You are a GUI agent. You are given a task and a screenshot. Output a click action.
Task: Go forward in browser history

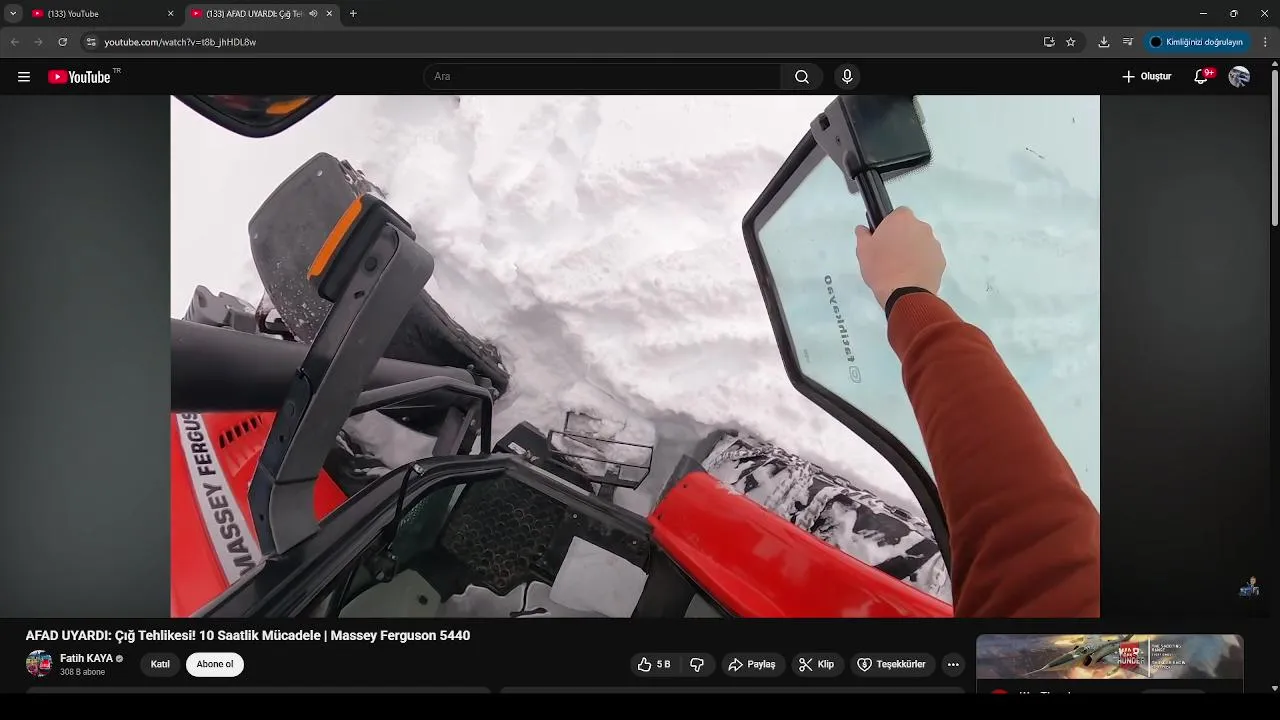click(39, 42)
